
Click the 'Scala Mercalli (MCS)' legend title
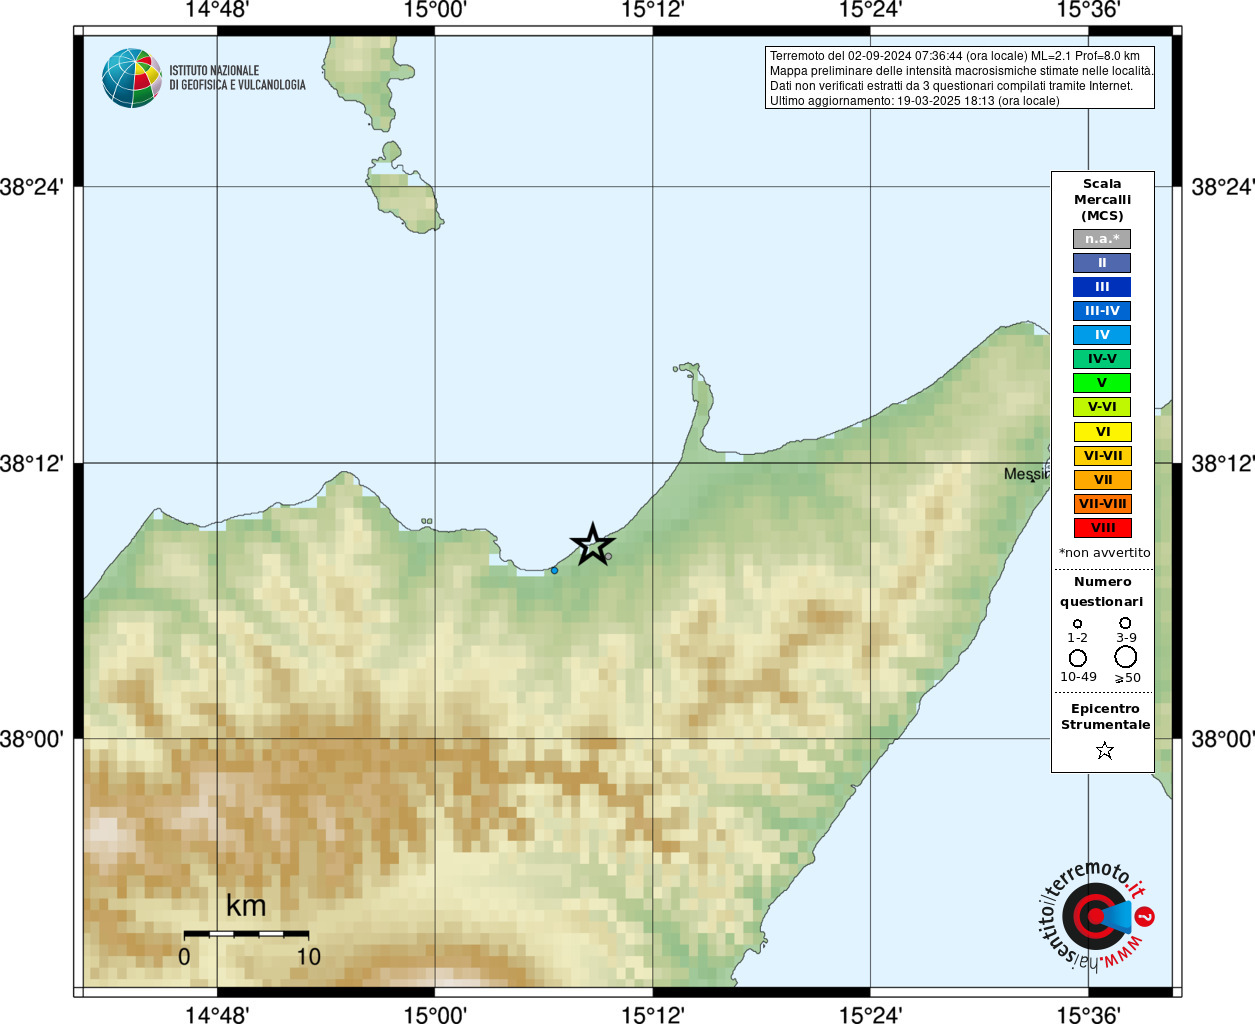(1102, 200)
